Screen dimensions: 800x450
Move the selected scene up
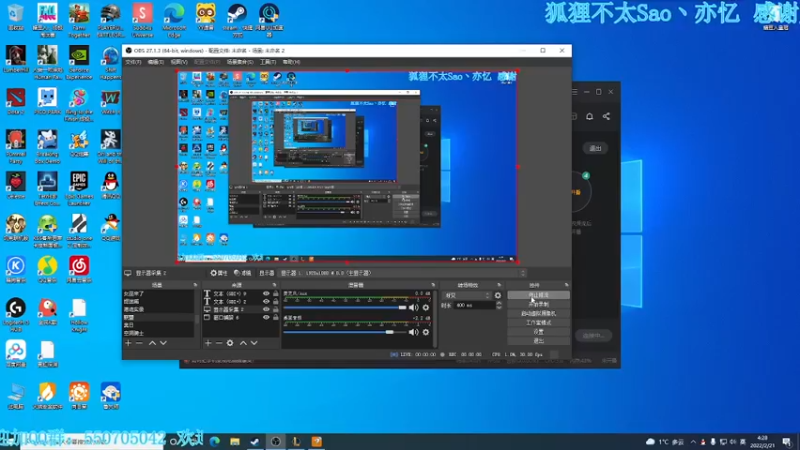point(152,343)
